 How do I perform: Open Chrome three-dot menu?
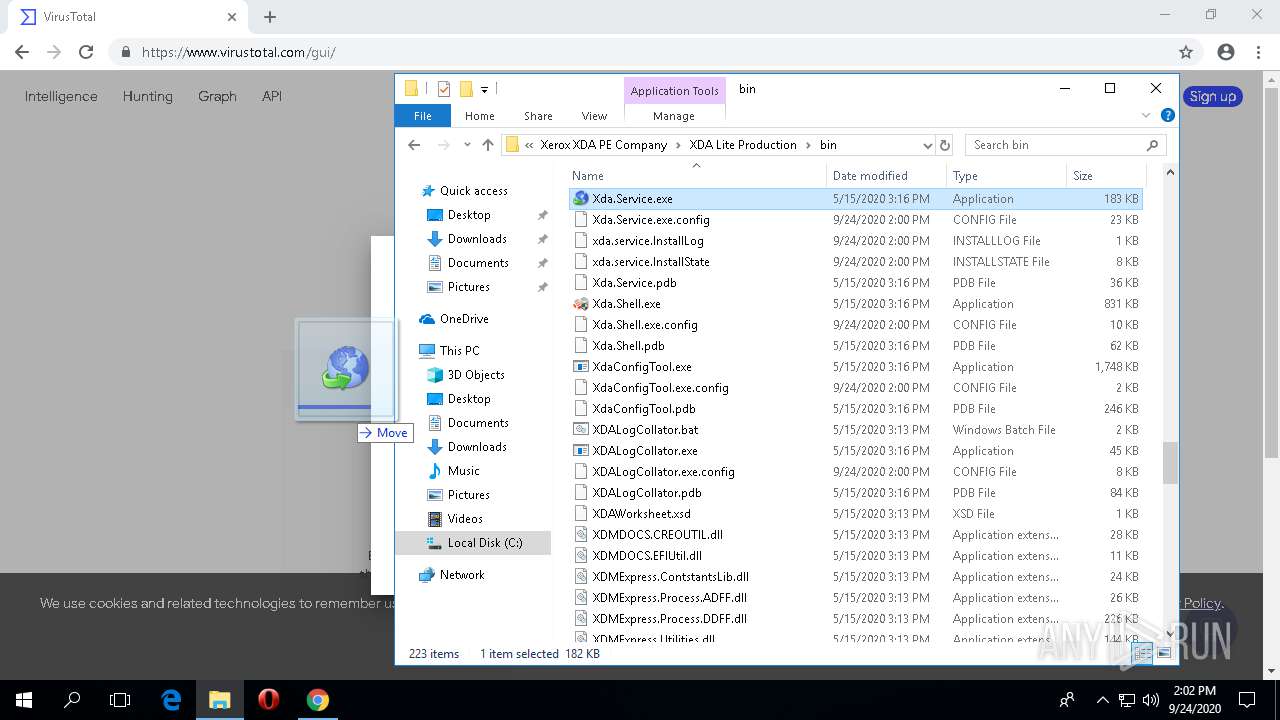tap(1258, 52)
